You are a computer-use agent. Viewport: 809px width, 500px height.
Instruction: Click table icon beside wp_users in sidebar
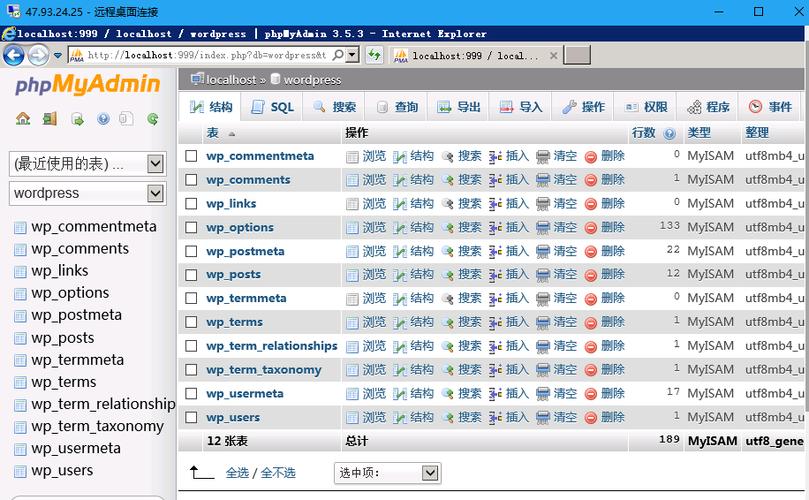coord(20,472)
